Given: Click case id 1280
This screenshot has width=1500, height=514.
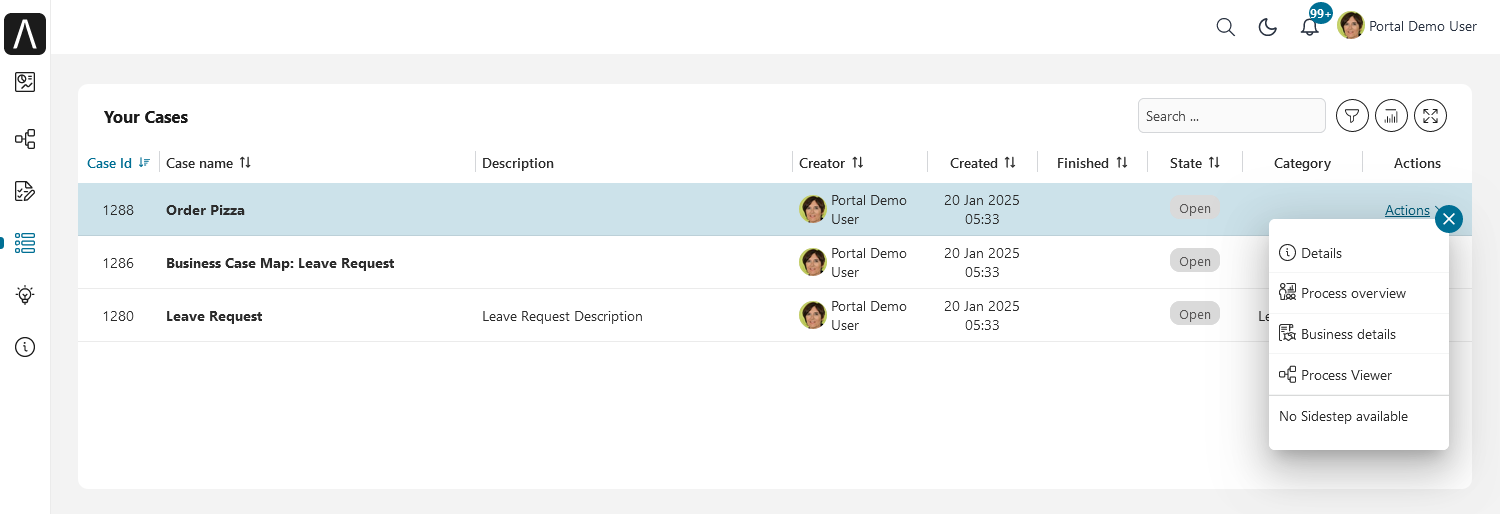Looking at the screenshot, I should pos(118,316).
